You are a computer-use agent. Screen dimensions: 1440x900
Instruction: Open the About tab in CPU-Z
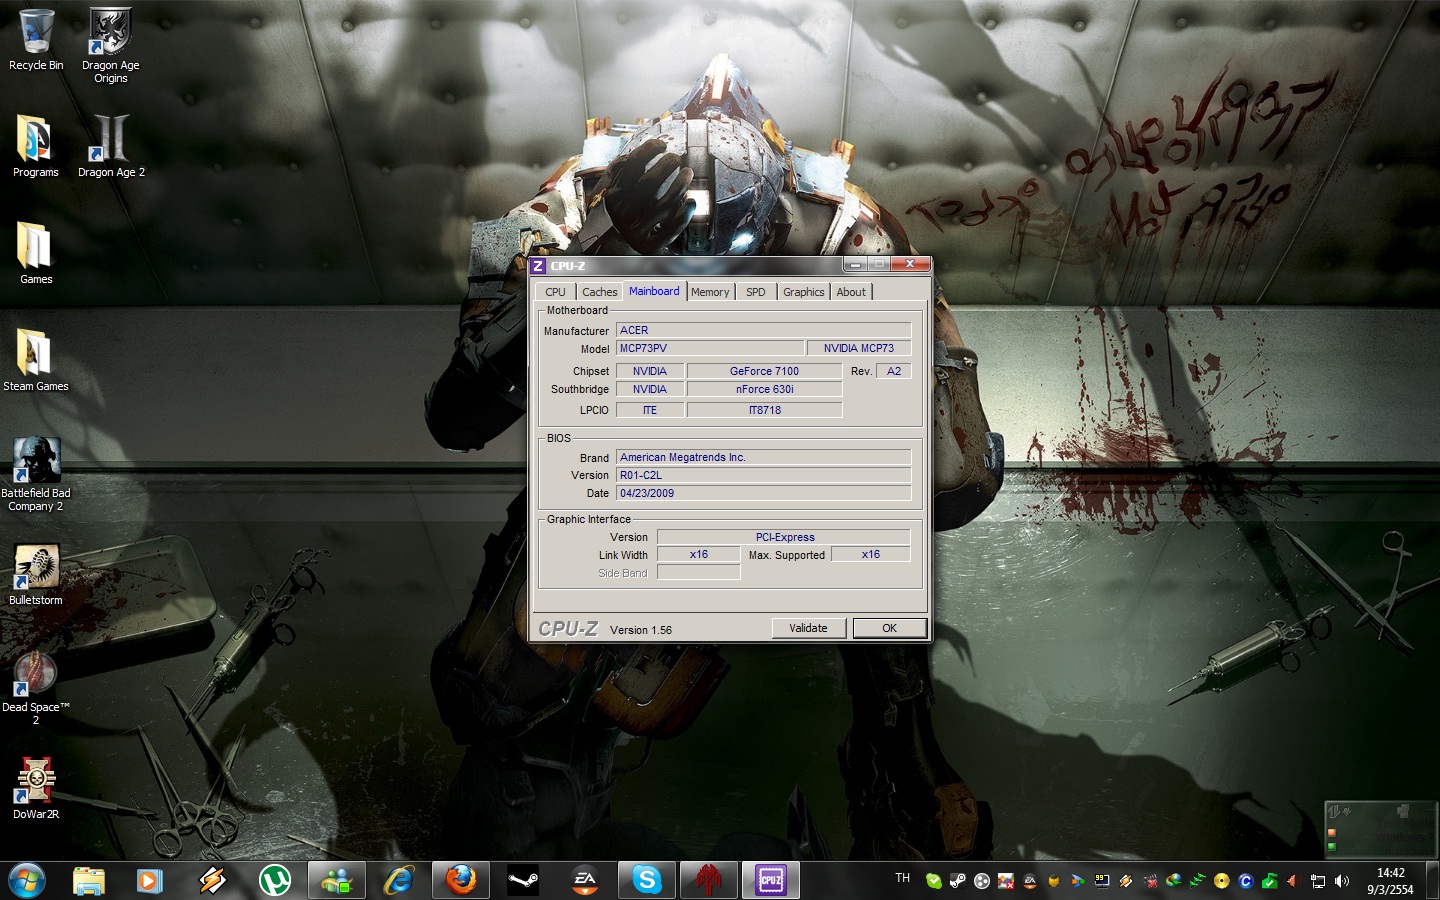click(x=851, y=292)
